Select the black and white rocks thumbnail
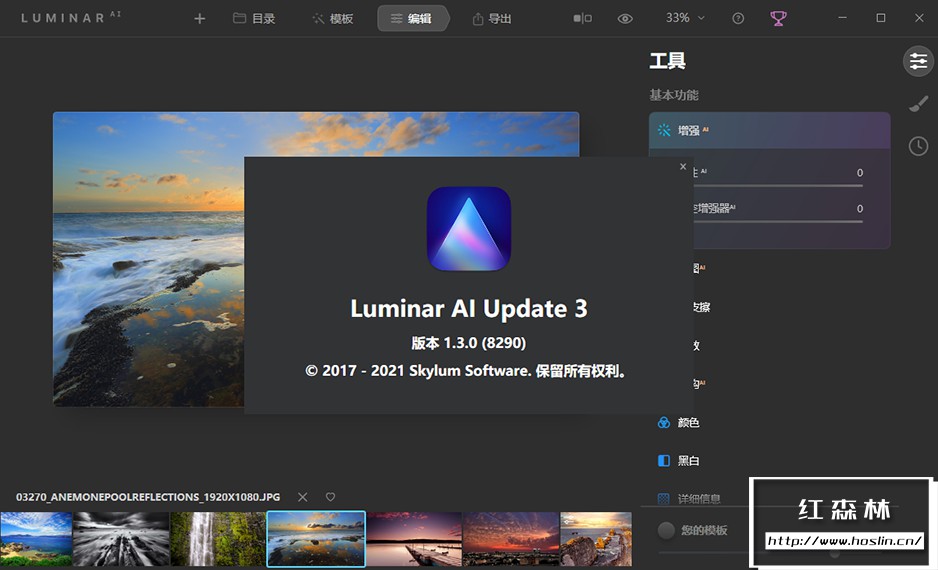 (x=121, y=538)
